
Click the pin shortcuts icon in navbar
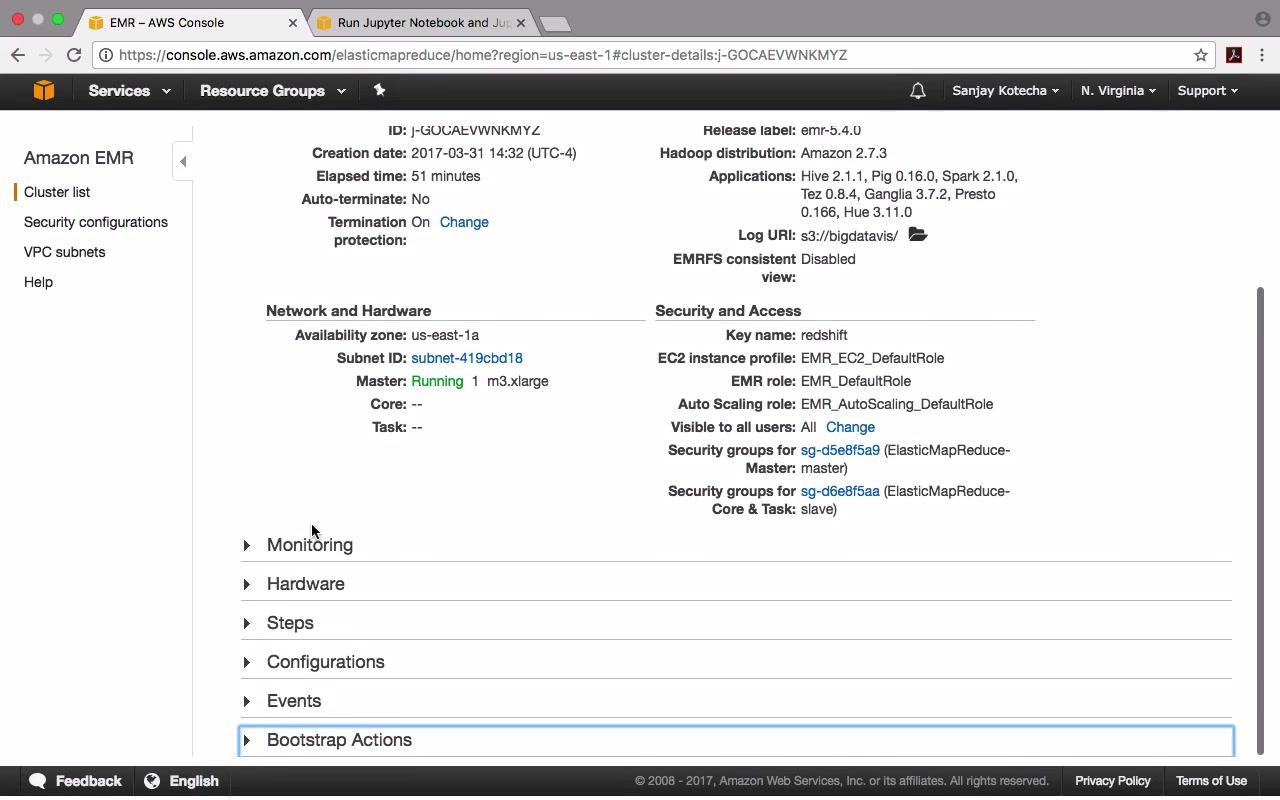point(379,90)
